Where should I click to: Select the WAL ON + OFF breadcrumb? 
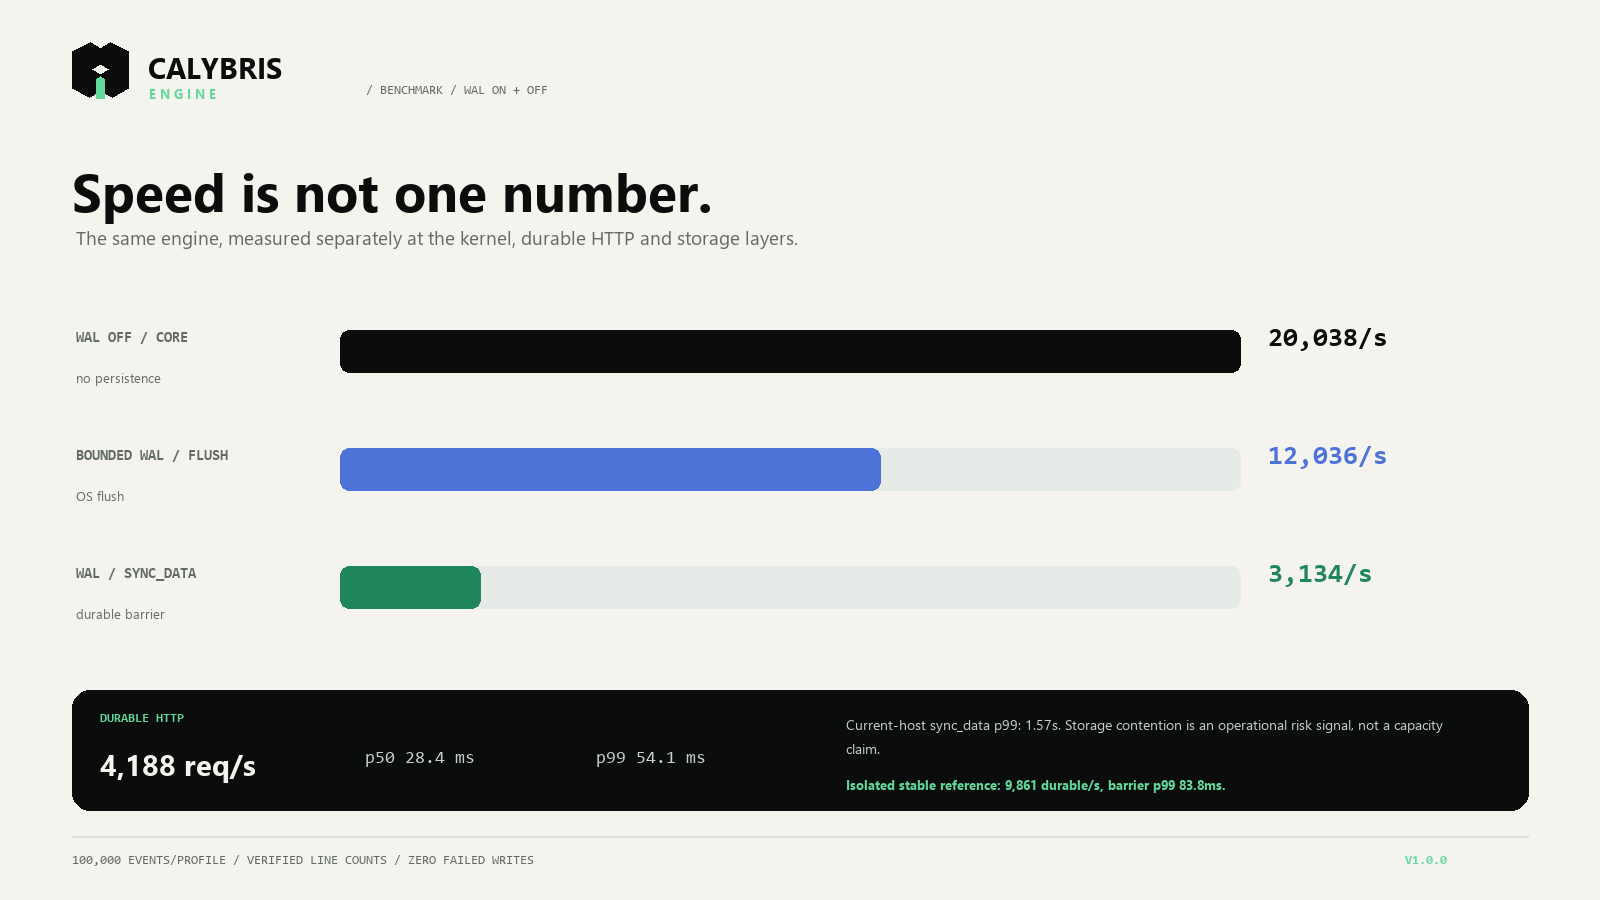point(505,90)
